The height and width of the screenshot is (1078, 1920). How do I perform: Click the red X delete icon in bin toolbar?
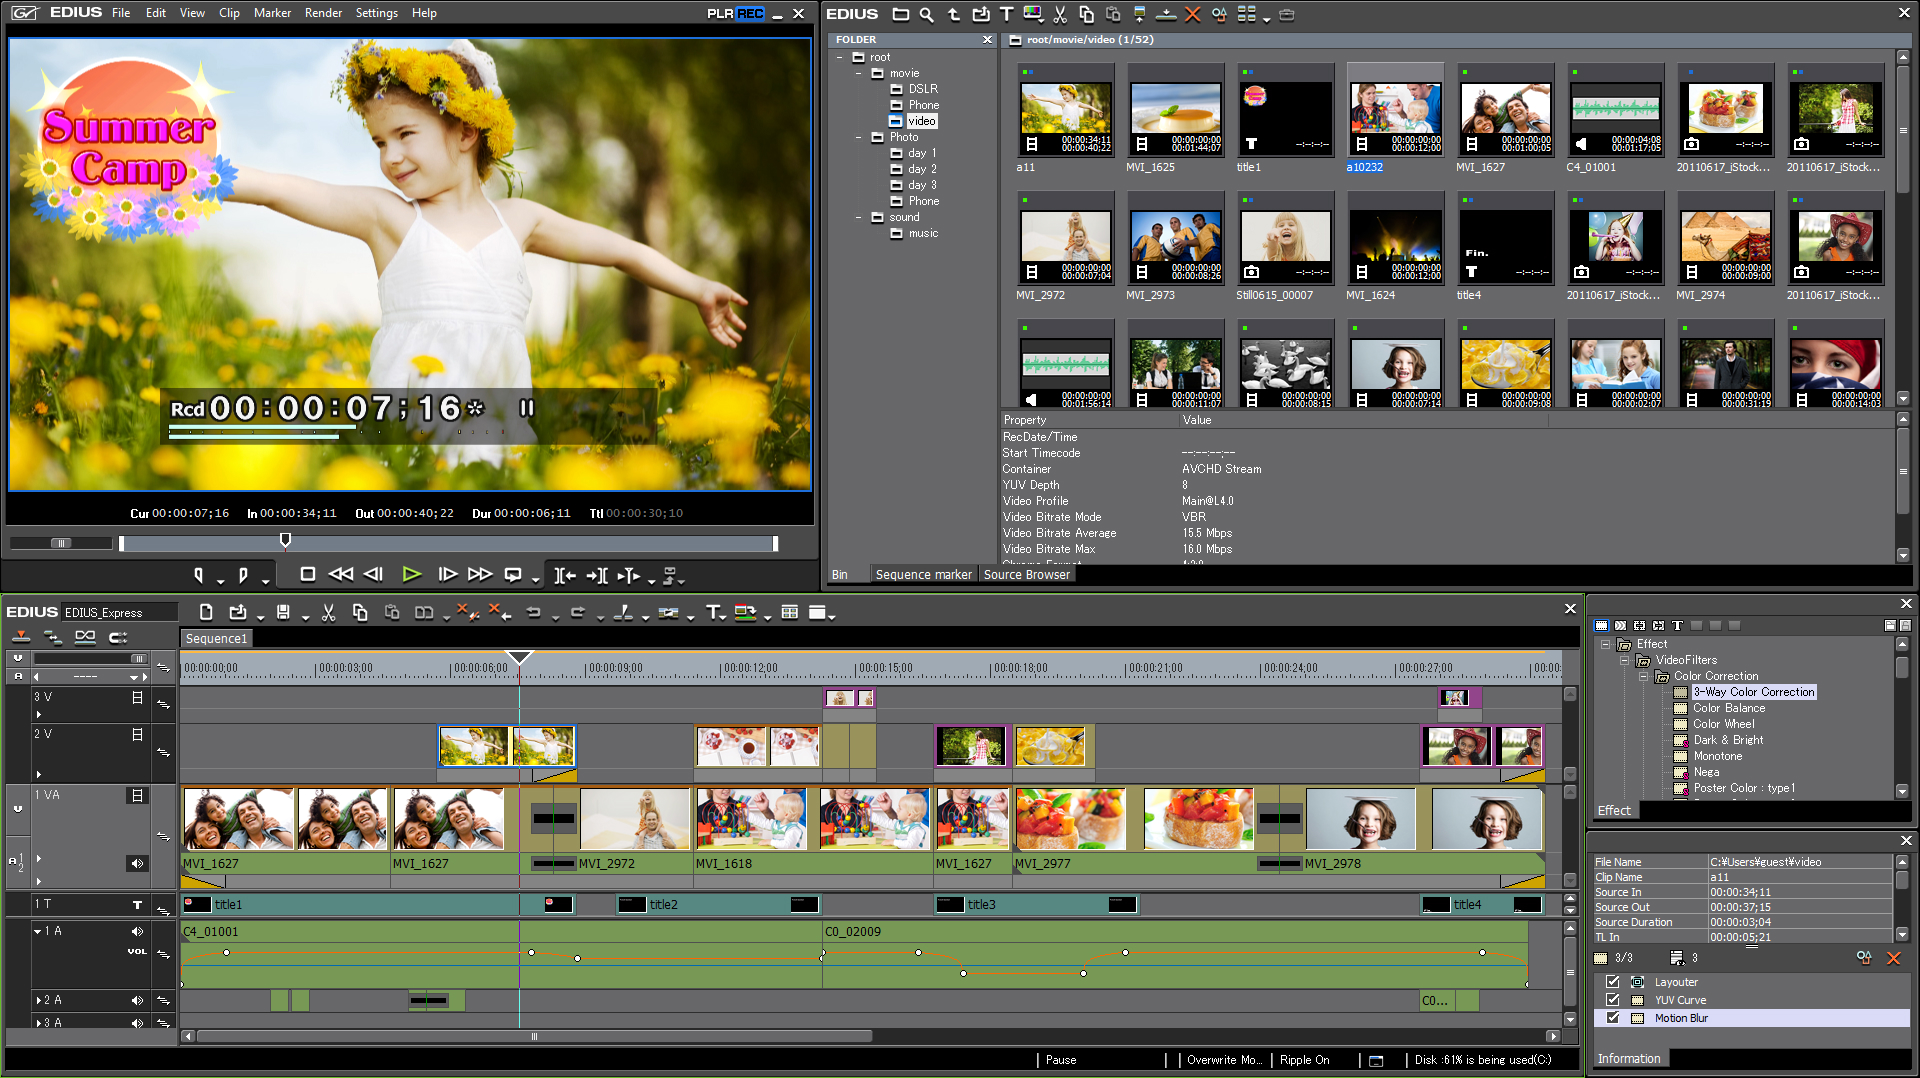click(1192, 14)
